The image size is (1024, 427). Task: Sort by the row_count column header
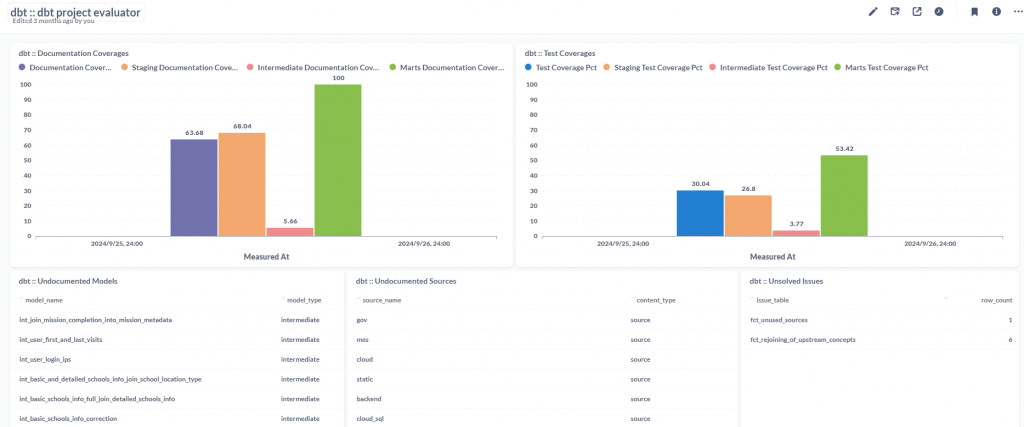tap(997, 300)
